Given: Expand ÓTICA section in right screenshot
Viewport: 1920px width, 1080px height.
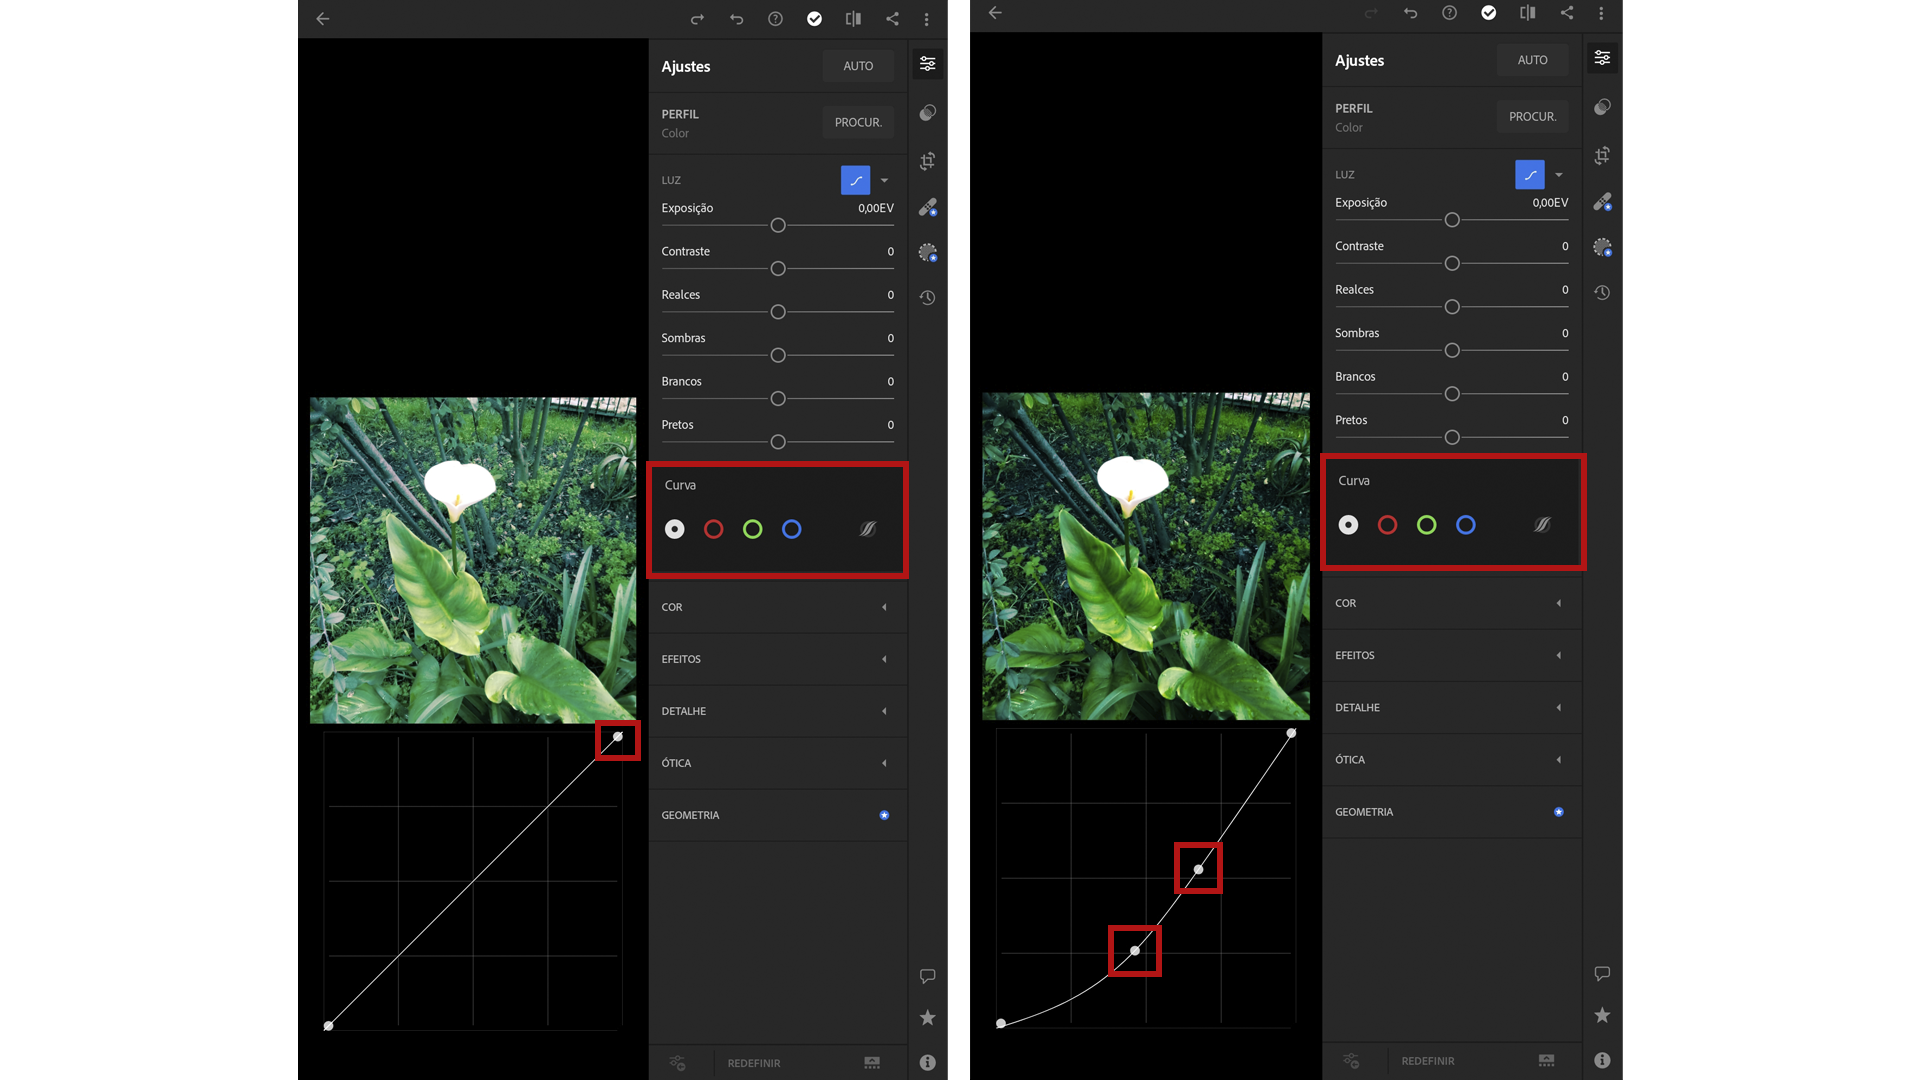Looking at the screenshot, I should 1452,759.
